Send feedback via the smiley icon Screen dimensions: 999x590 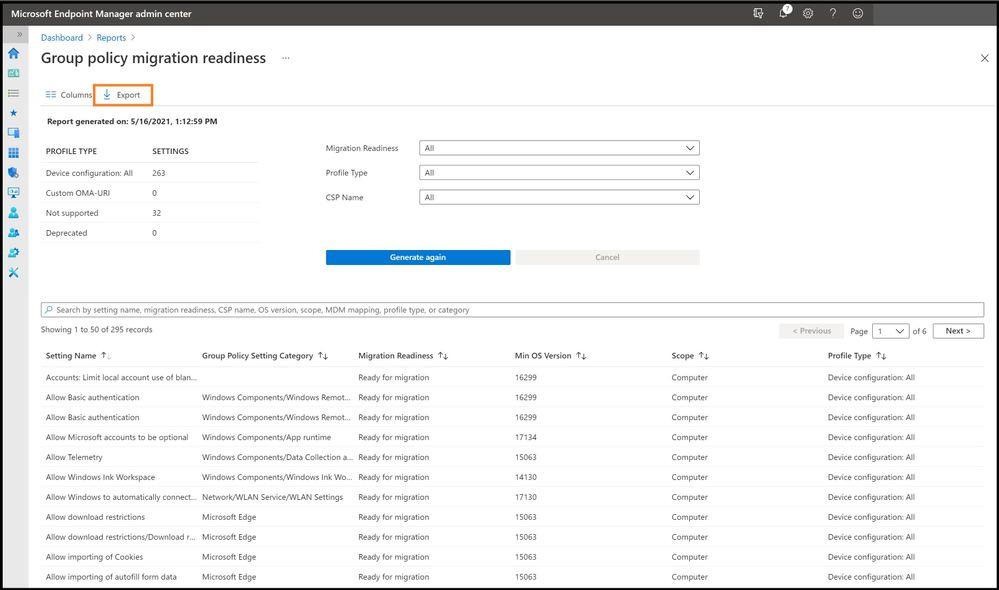point(858,13)
